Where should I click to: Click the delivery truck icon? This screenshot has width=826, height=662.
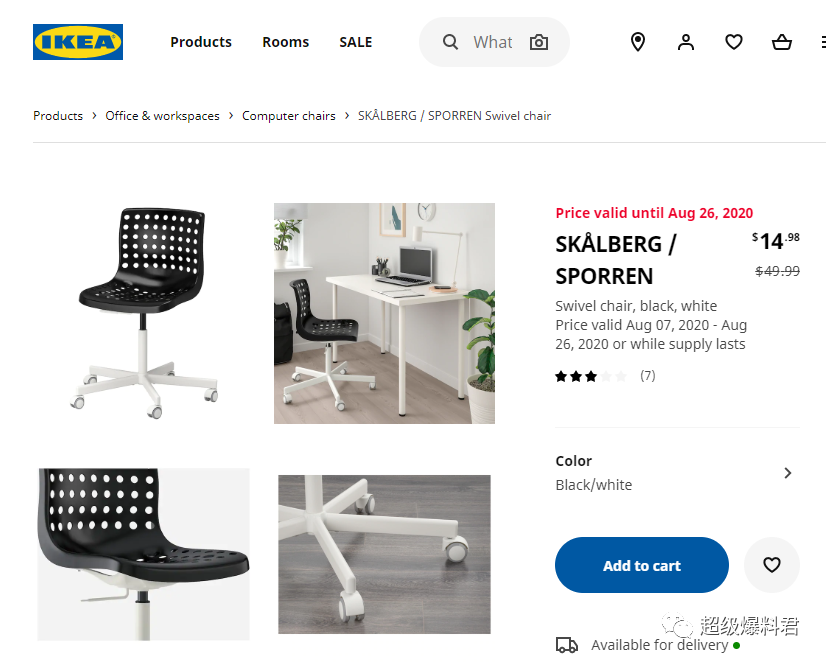pos(567,645)
